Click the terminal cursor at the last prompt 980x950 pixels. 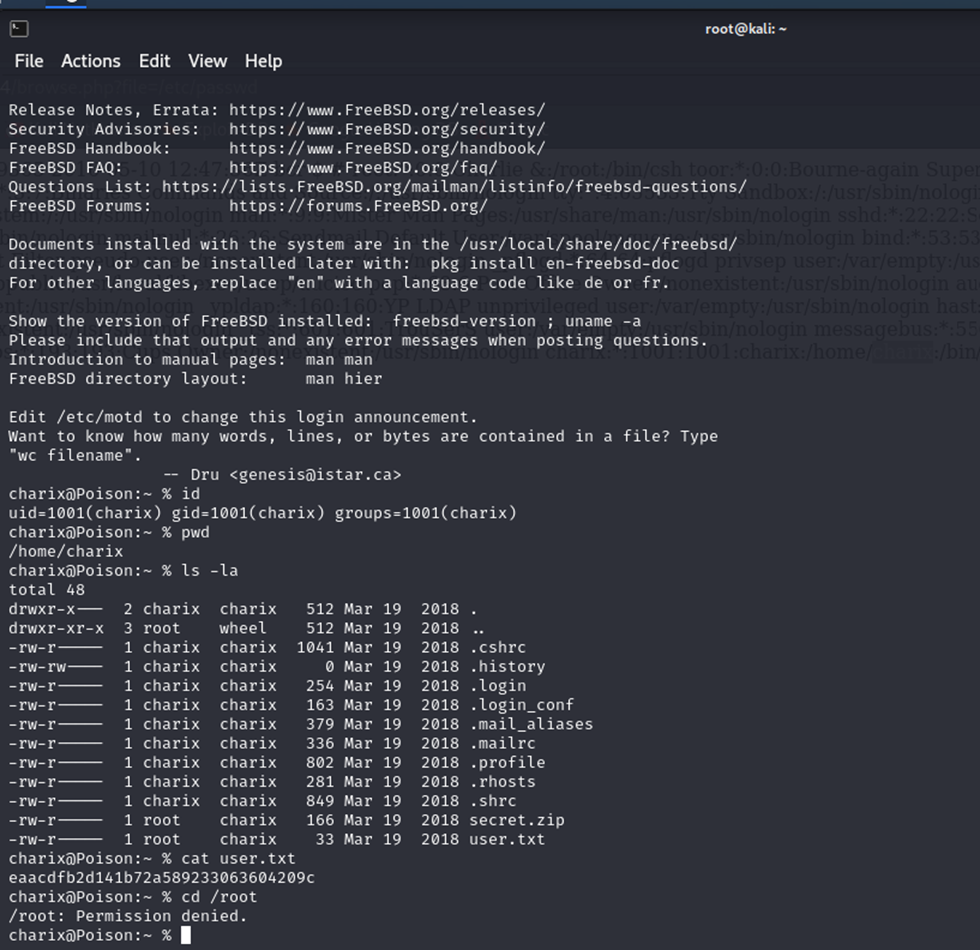(185, 935)
